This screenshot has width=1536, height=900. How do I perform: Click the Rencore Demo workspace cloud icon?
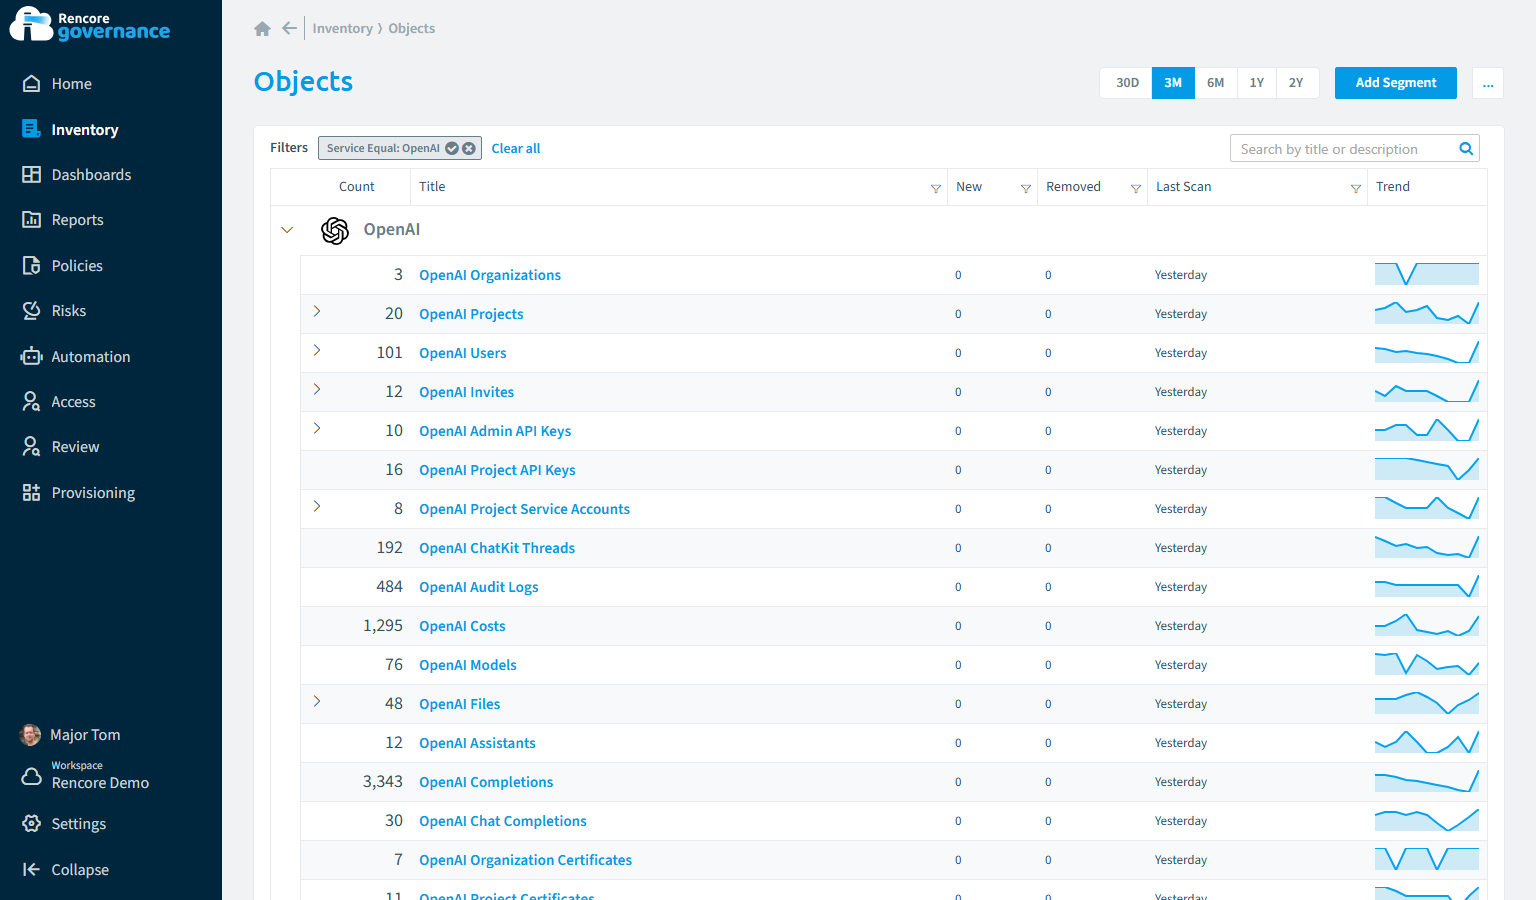[x=32, y=777]
